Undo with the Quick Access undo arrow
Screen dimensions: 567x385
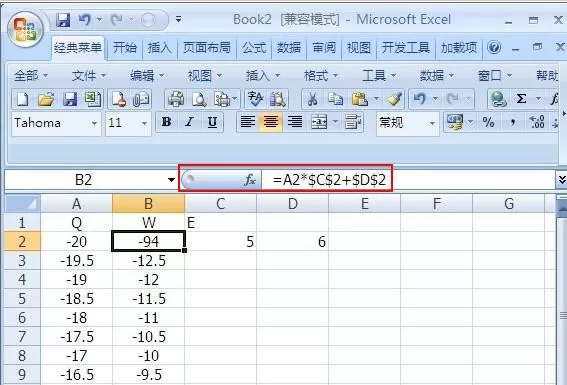click(84, 20)
